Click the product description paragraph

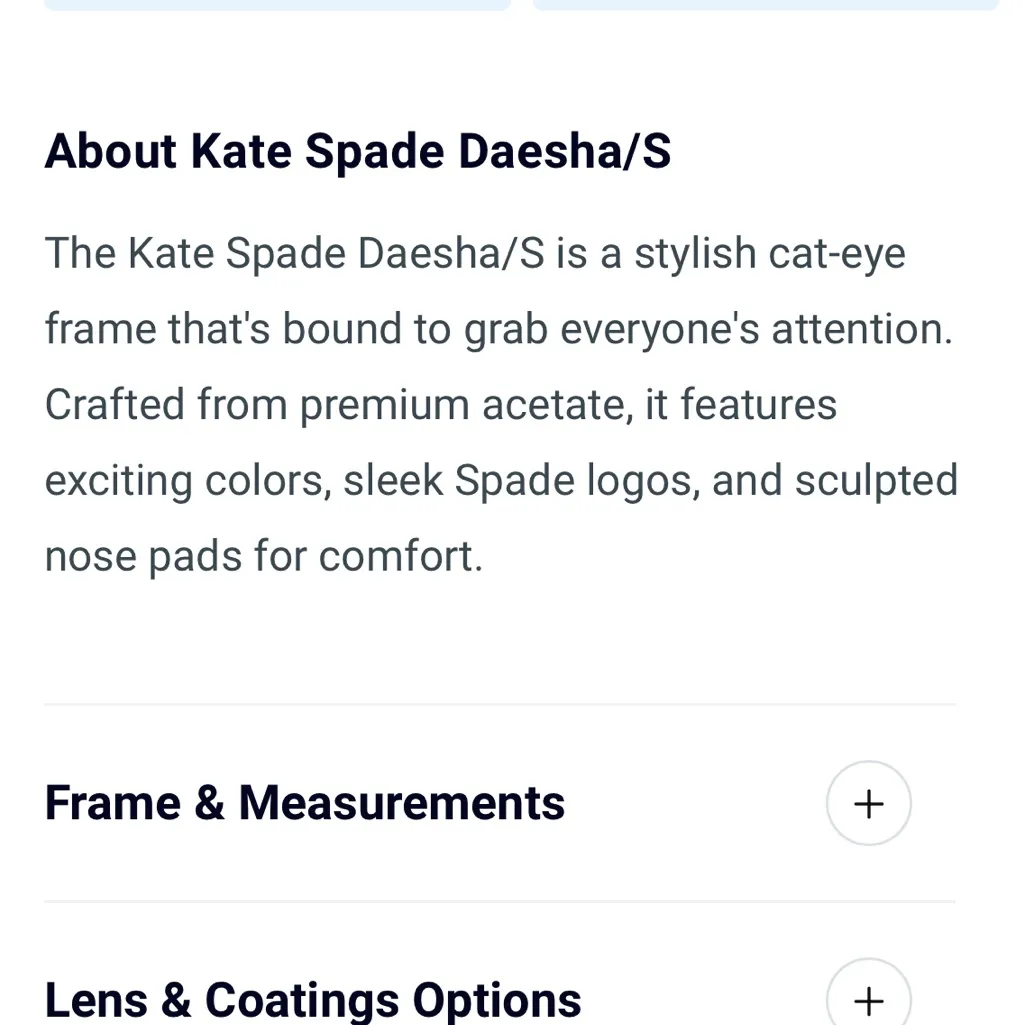click(x=500, y=404)
